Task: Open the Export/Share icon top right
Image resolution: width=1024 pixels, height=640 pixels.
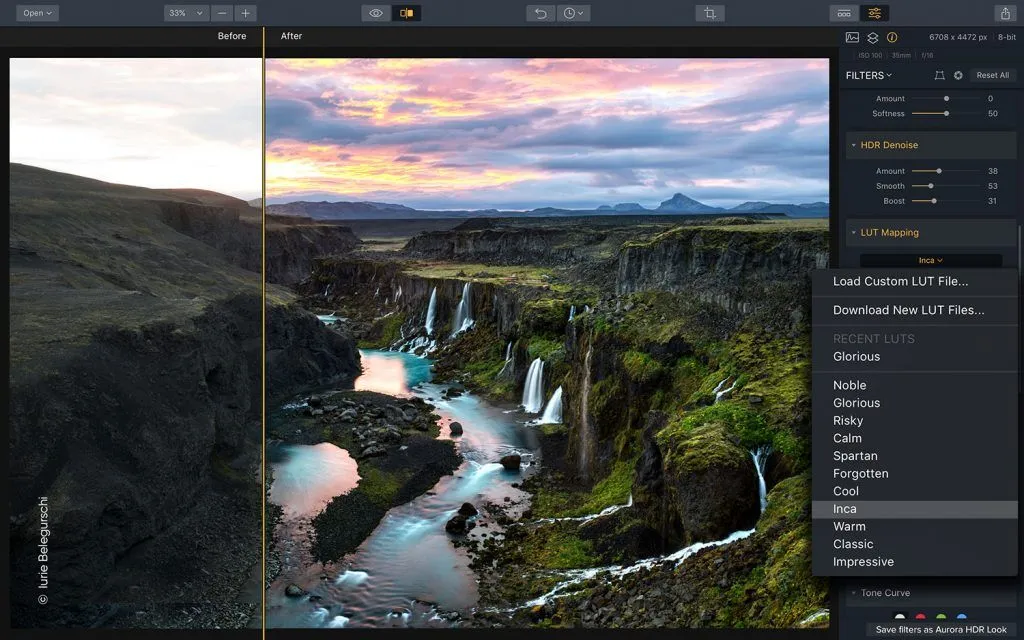Action: (x=1007, y=13)
